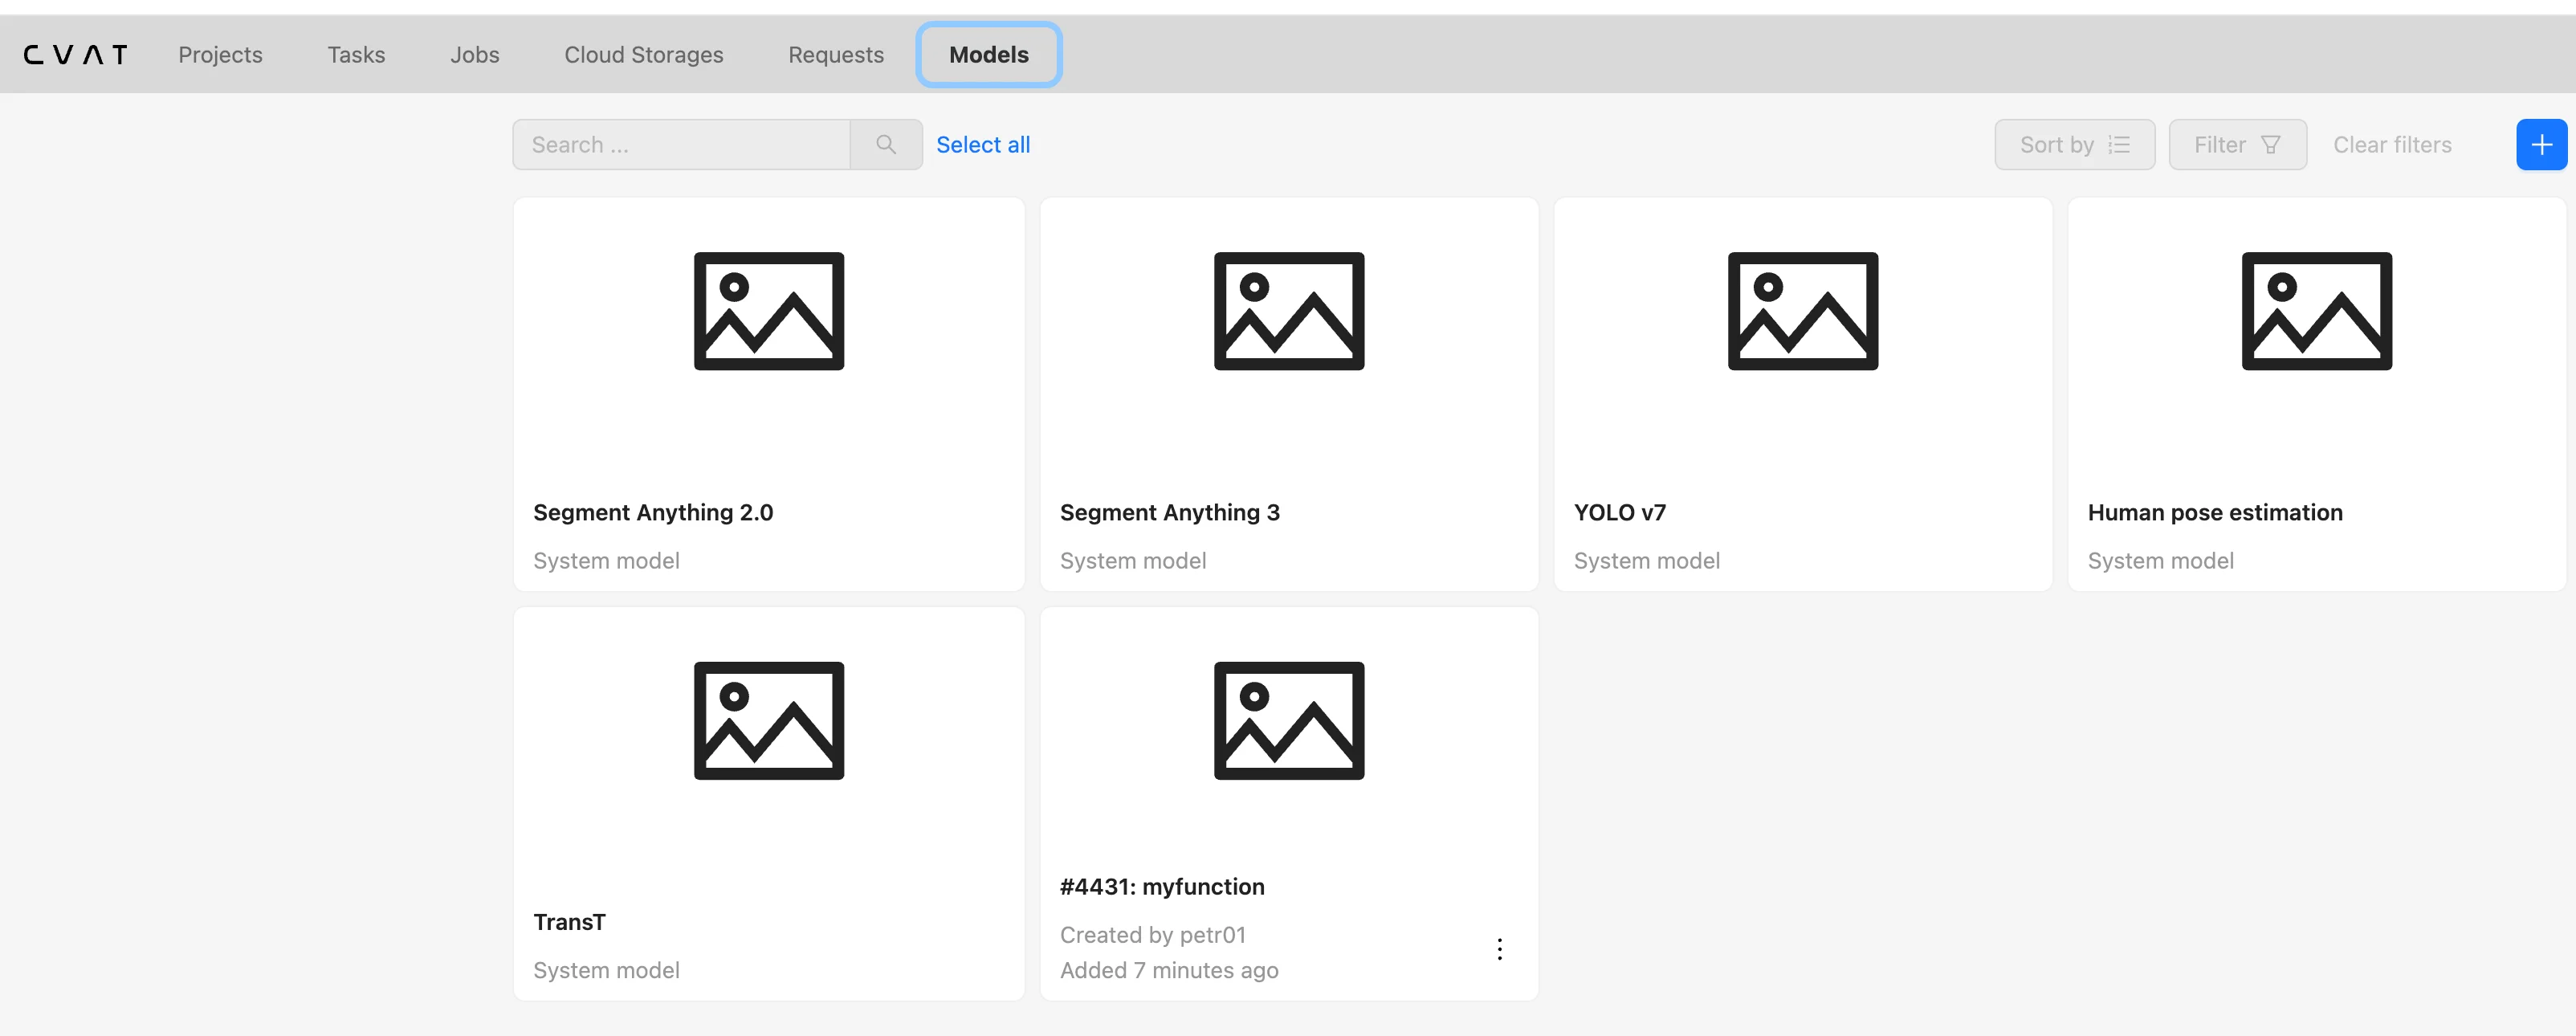This screenshot has height=1036, width=2576.
Task: Click the search magnifier icon
Action: pos(886,145)
